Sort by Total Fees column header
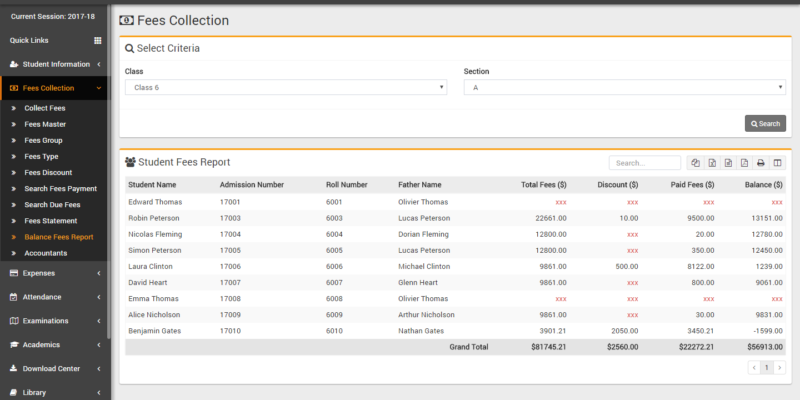The height and width of the screenshot is (400, 800). pyautogui.click(x=543, y=185)
